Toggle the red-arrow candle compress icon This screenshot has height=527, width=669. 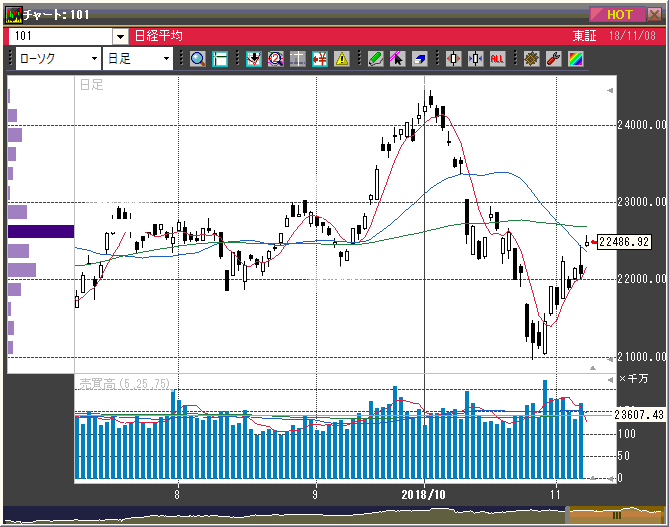[x=453, y=59]
